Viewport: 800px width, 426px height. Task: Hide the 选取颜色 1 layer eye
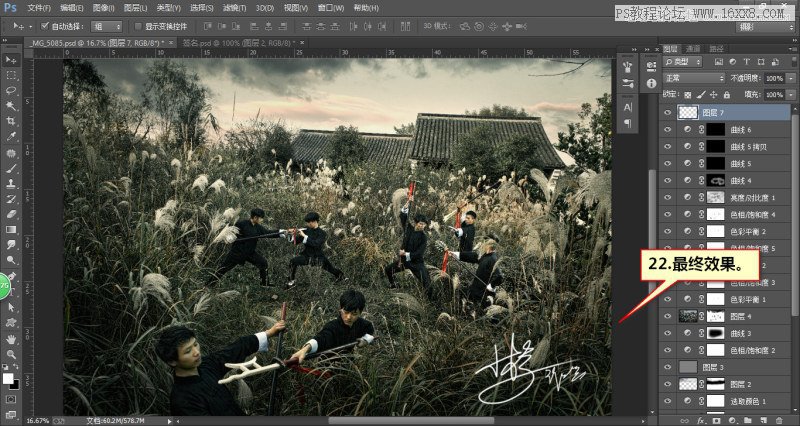pos(667,401)
